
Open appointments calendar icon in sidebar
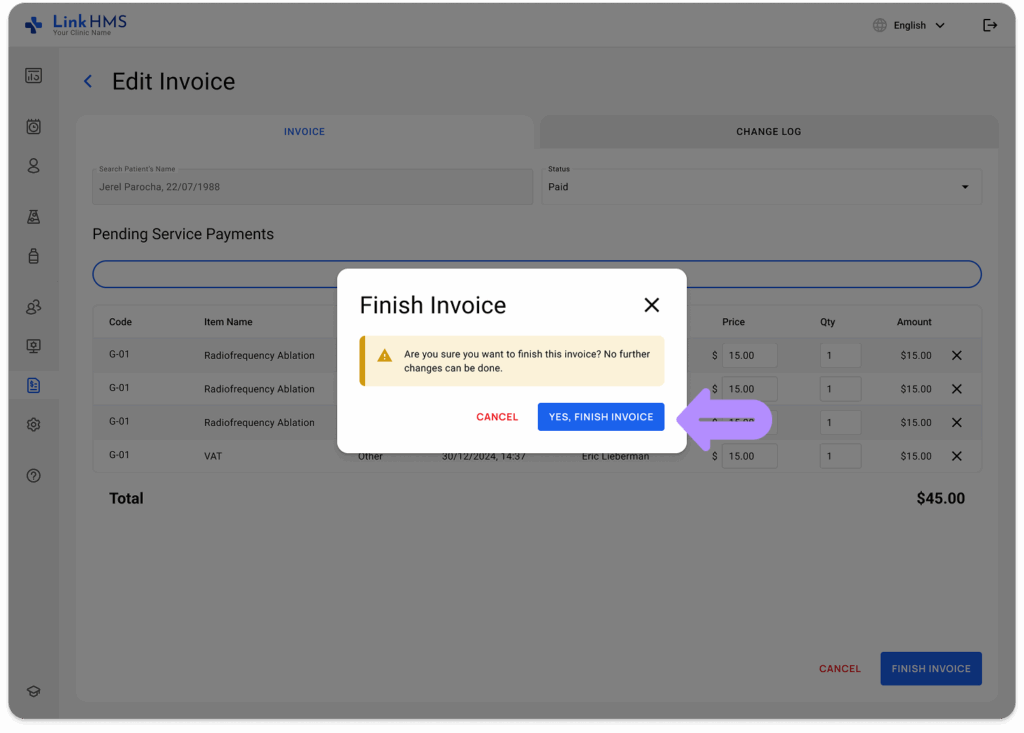33,126
